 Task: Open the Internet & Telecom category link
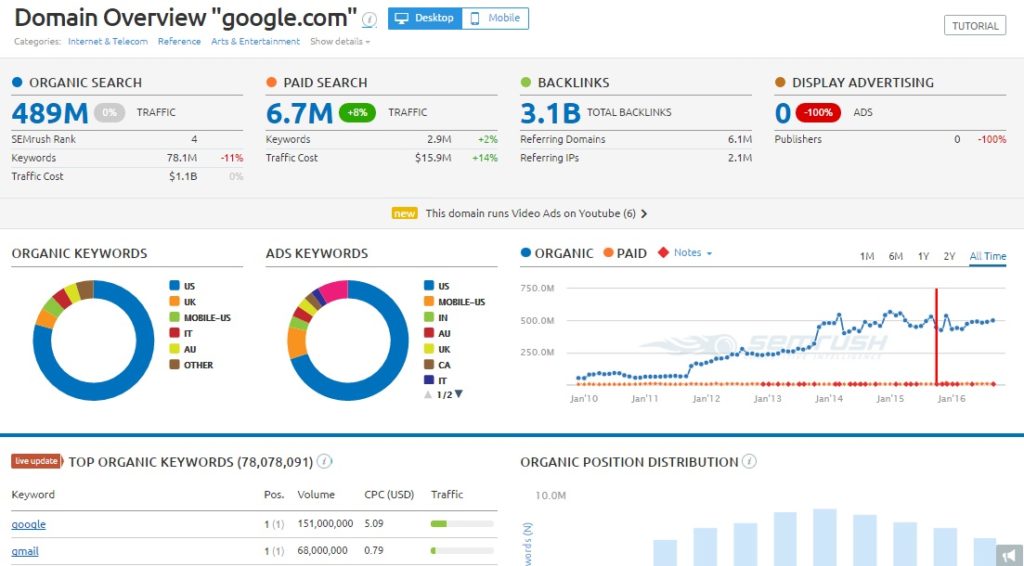108,41
